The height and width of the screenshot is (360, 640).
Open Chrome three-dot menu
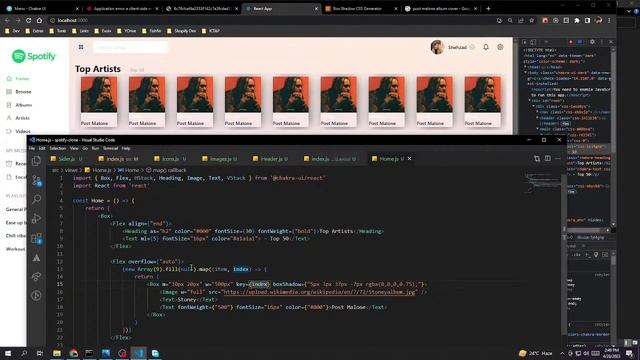coord(609,20)
